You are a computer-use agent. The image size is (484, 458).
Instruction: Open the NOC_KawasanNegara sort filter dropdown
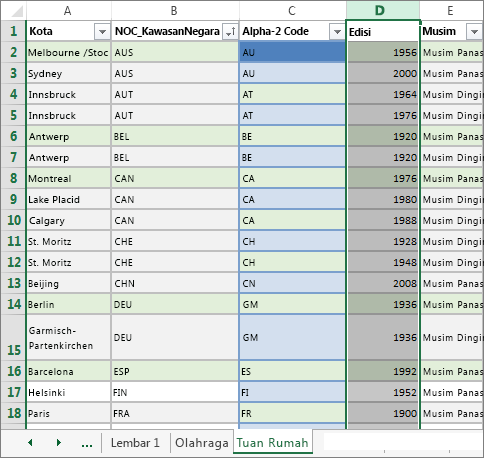pos(230,32)
